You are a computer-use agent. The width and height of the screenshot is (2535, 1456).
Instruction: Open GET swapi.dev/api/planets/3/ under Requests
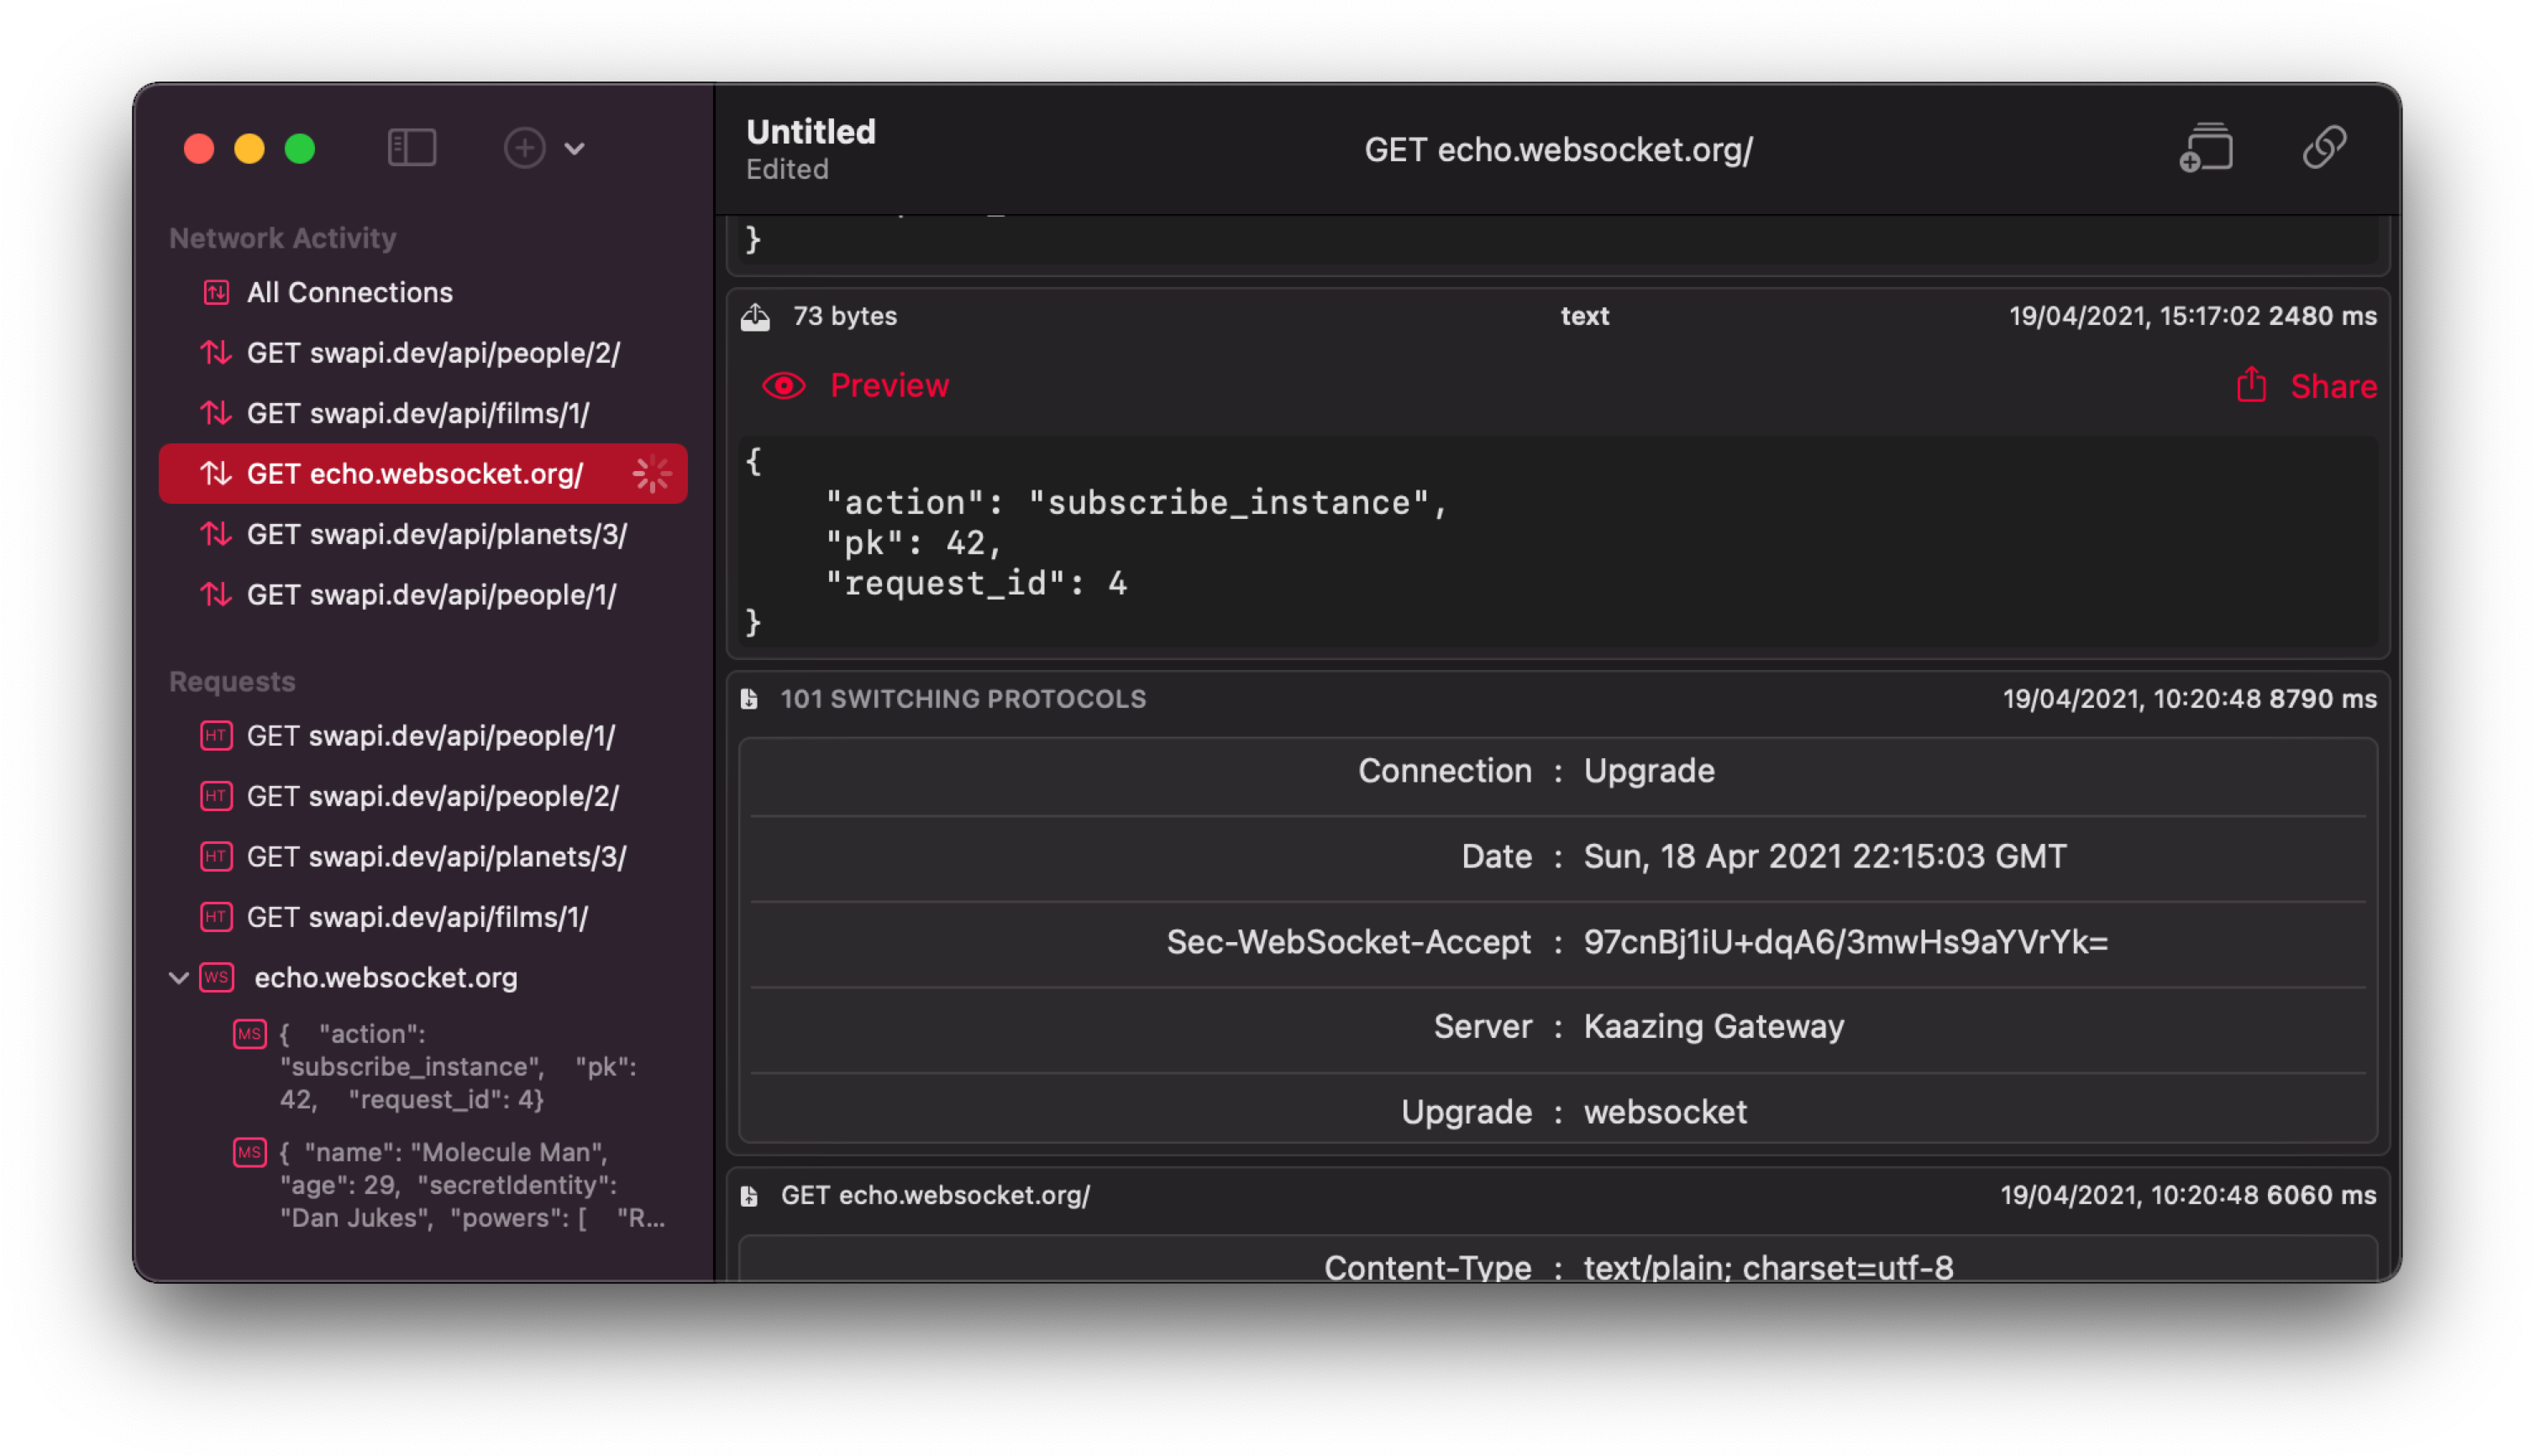436,857
